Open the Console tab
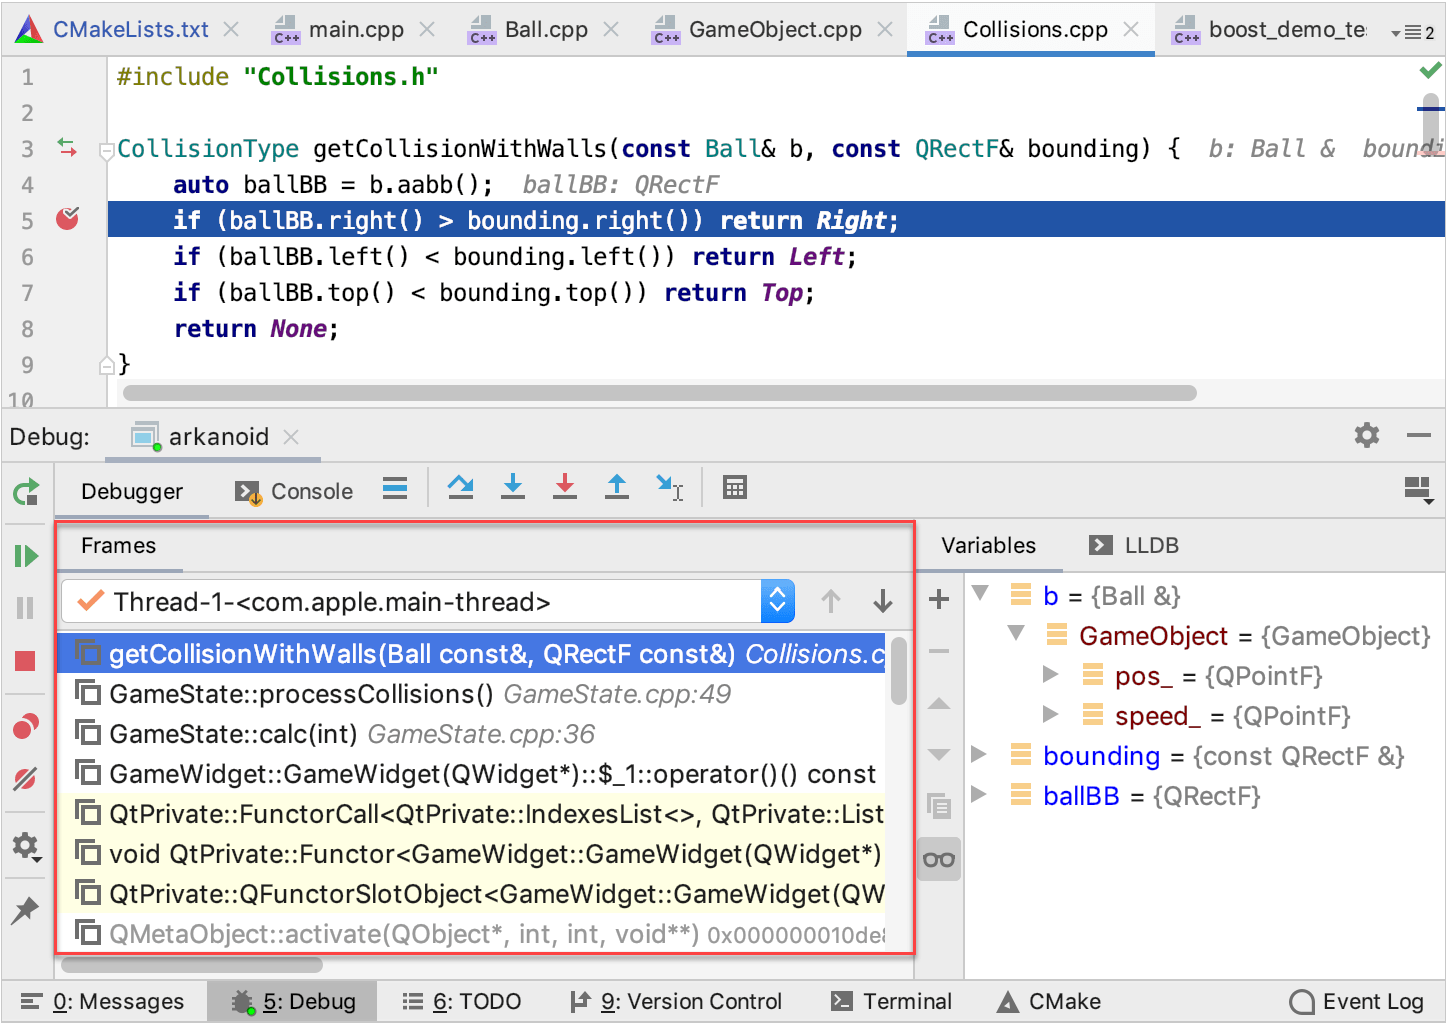The width and height of the screenshot is (1448, 1025). pos(294,491)
